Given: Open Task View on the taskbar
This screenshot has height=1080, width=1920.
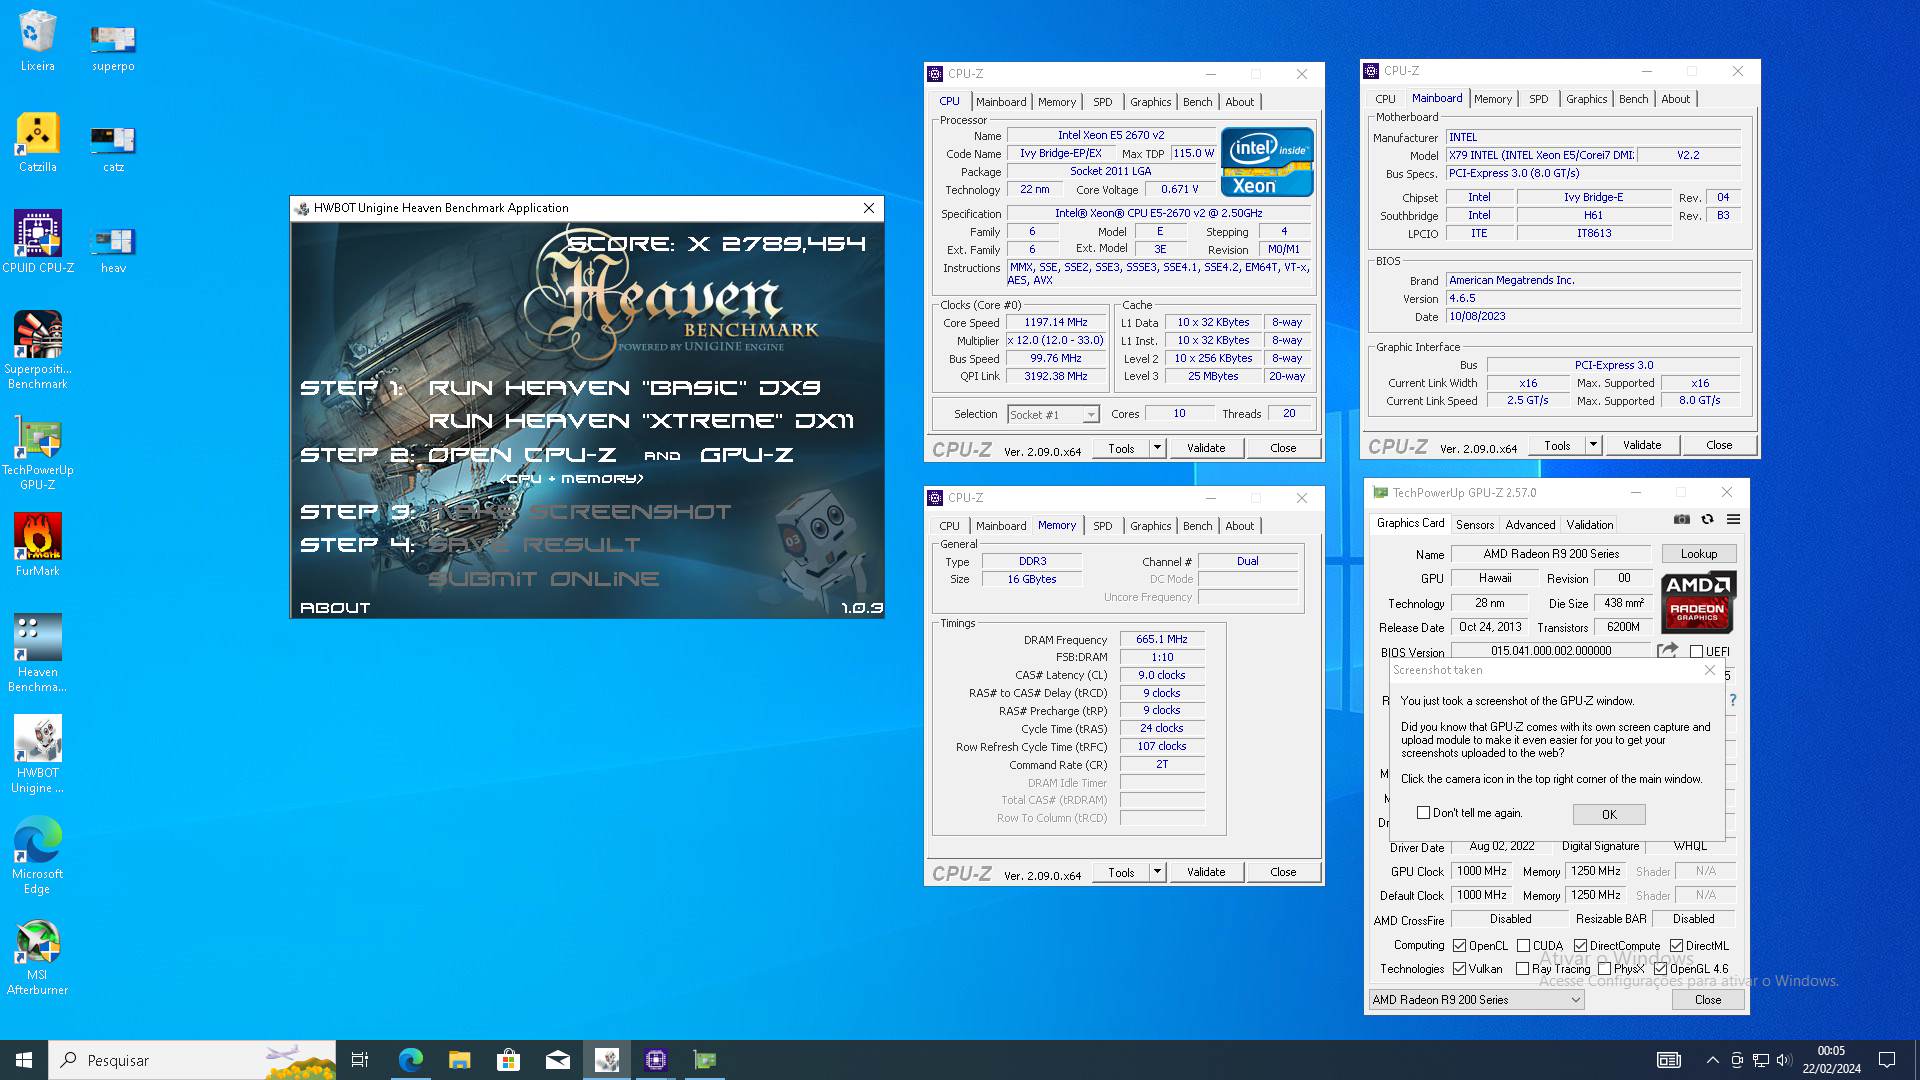Looking at the screenshot, I should click(x=360, y=1060).
